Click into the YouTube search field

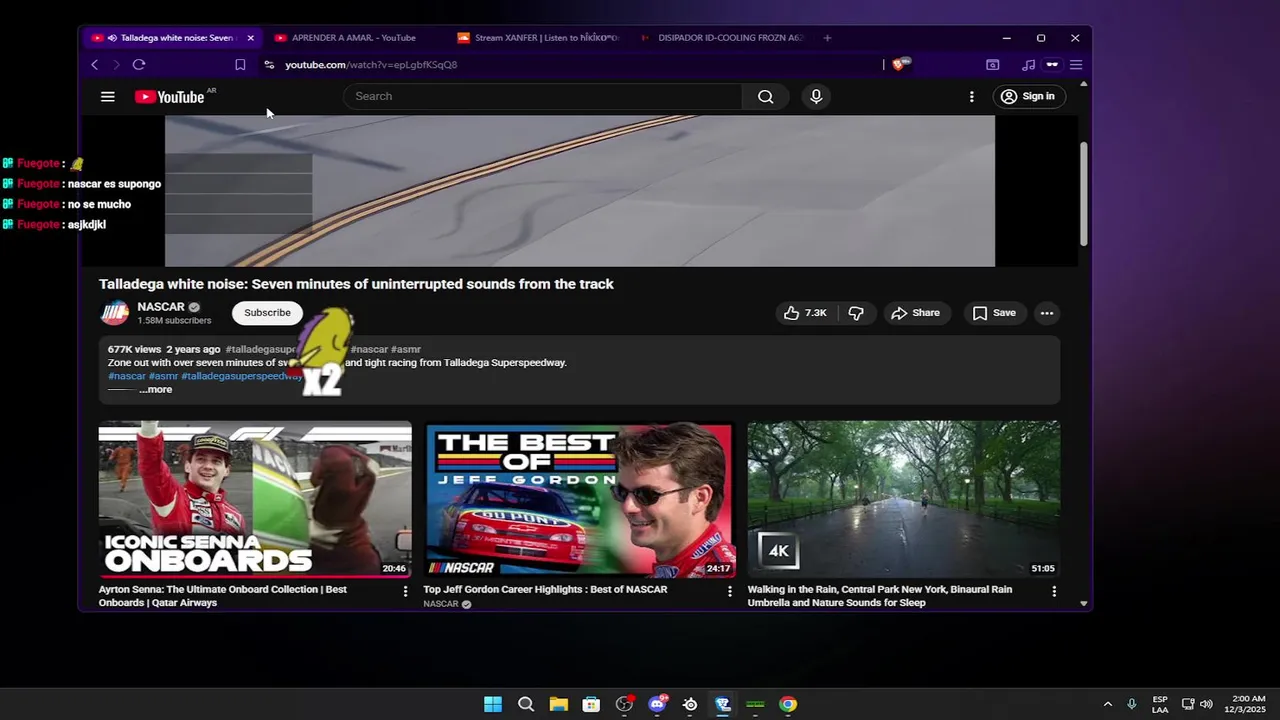pyautogui.click(x=543, y=96)
